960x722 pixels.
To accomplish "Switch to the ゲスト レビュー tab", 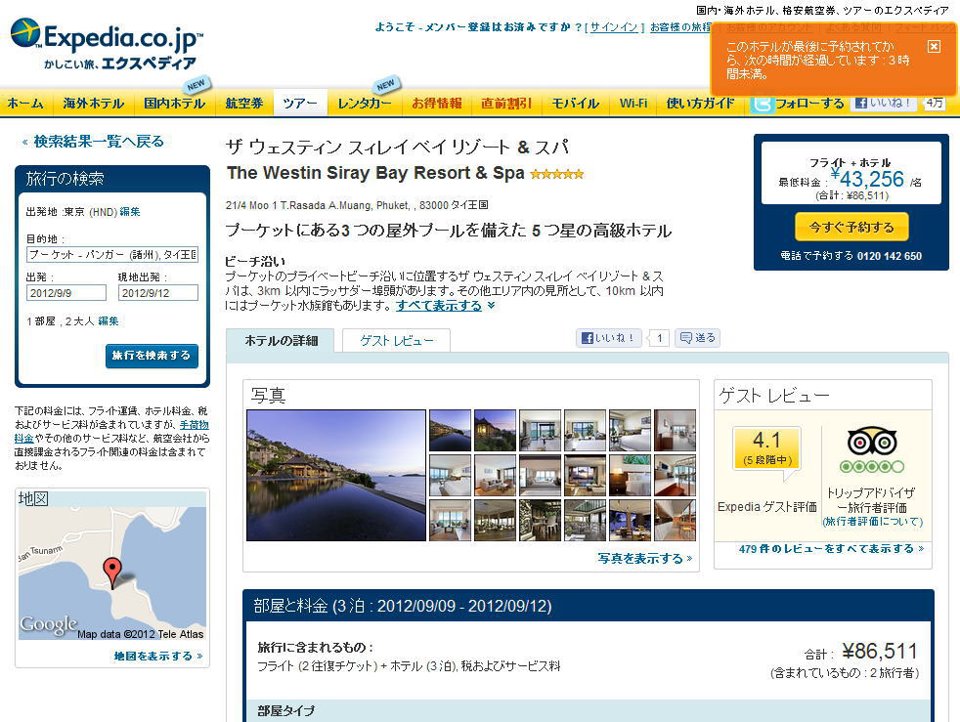I will [x=397, y=341].
